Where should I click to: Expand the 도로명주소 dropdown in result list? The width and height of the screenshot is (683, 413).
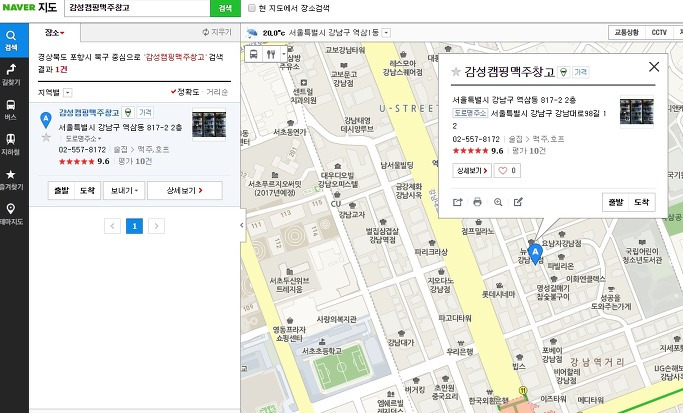tap(83, 139)
